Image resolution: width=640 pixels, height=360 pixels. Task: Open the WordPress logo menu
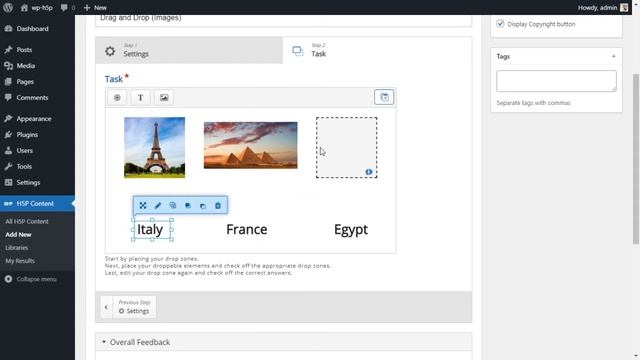click(x=8, y=7)
